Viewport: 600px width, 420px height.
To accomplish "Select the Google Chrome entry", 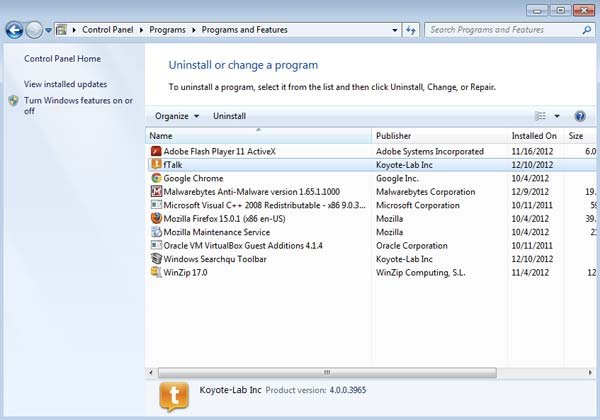I will [193, 178].
